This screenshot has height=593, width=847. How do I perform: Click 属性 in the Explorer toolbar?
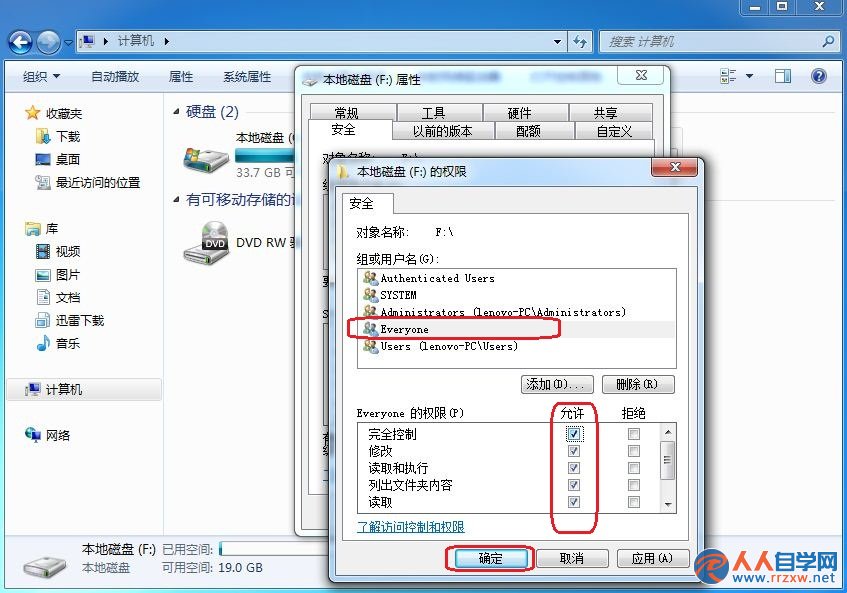click(x=181, y=77)
